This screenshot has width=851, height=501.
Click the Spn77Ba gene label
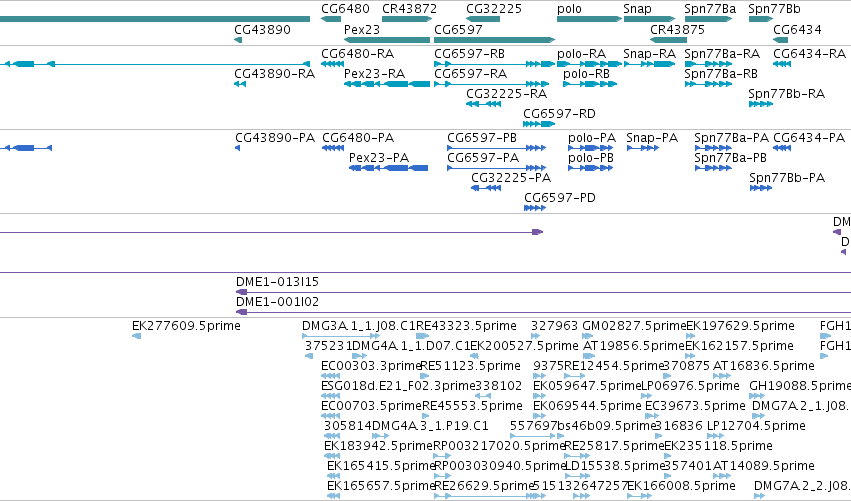tap(710, 9)
